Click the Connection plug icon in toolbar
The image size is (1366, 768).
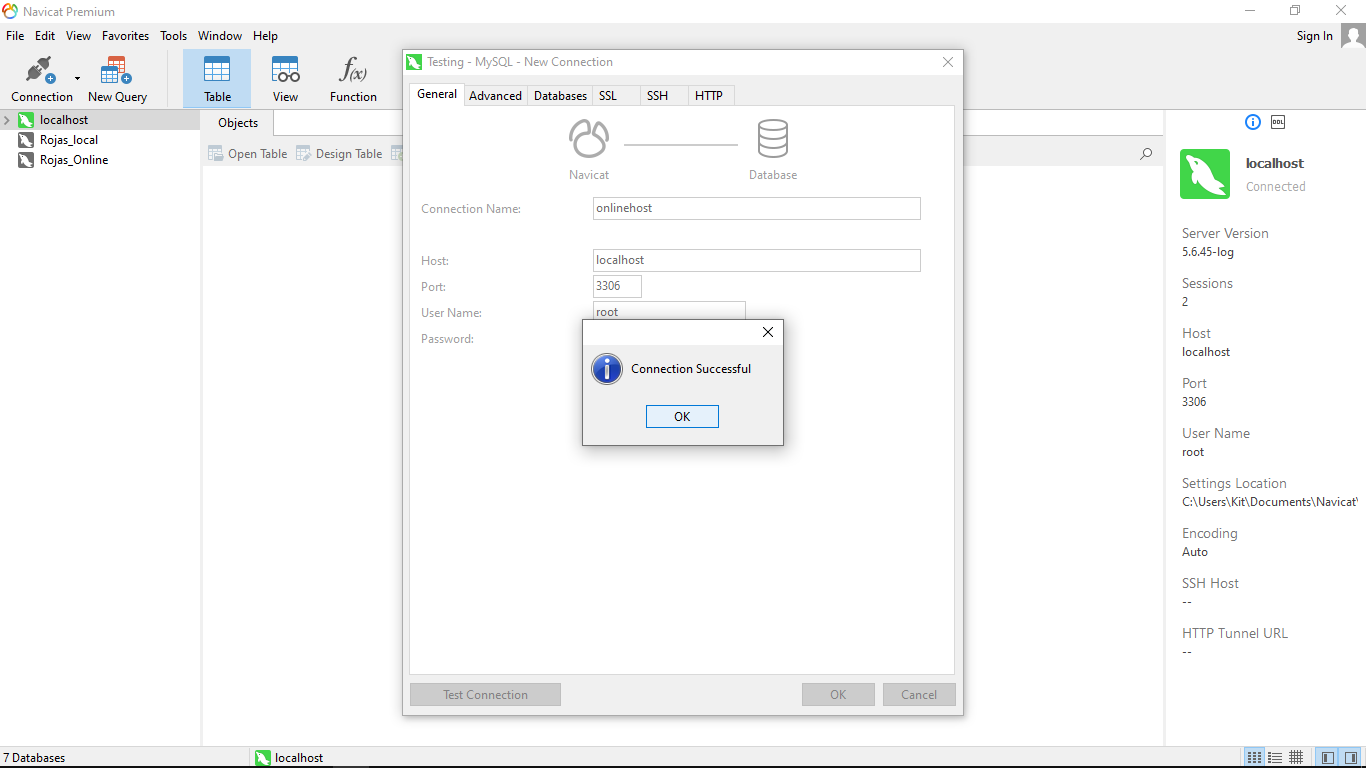point(39,72)
